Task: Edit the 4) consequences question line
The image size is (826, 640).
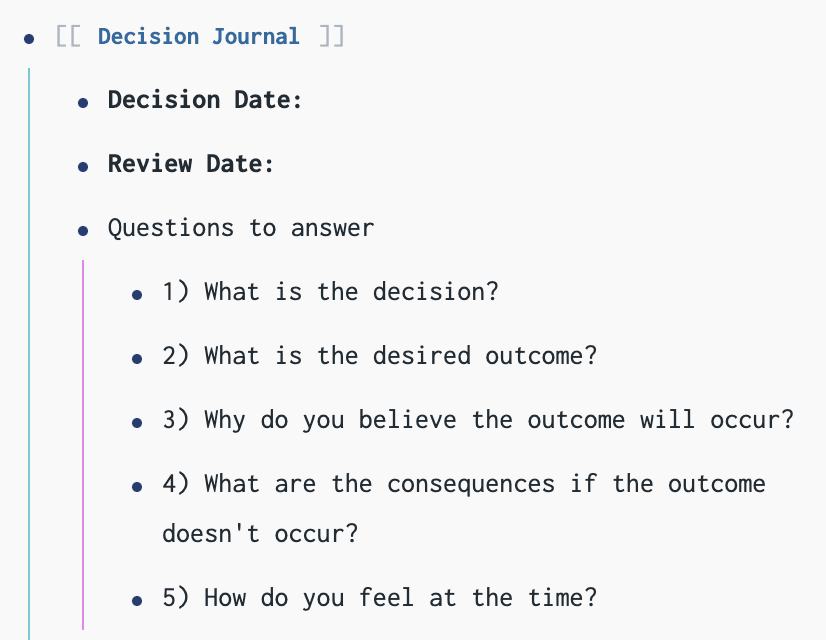Action: point(464,508)
